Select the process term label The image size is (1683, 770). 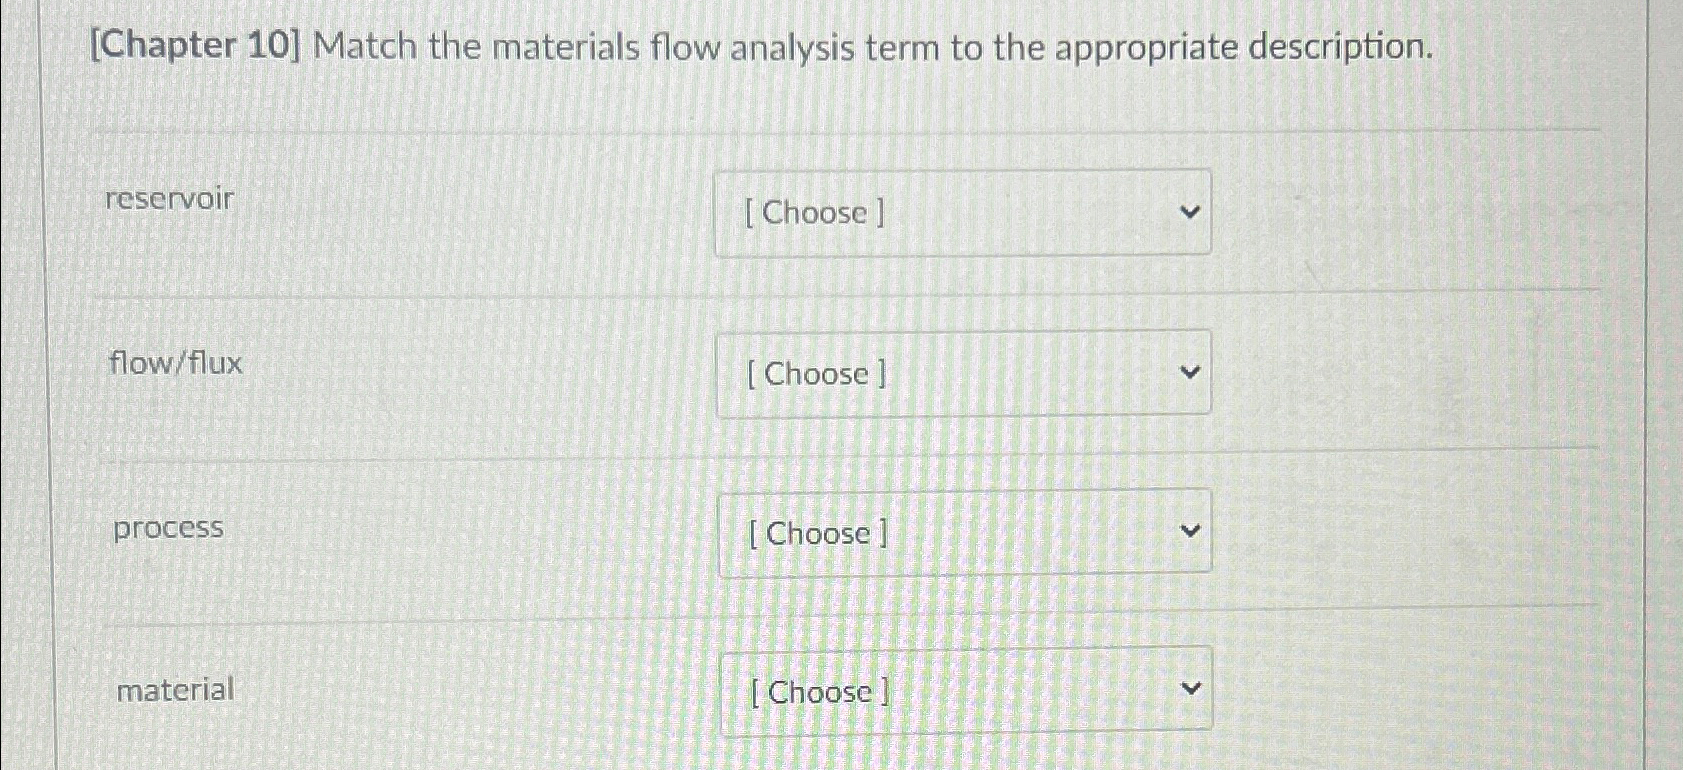[165, 528]
